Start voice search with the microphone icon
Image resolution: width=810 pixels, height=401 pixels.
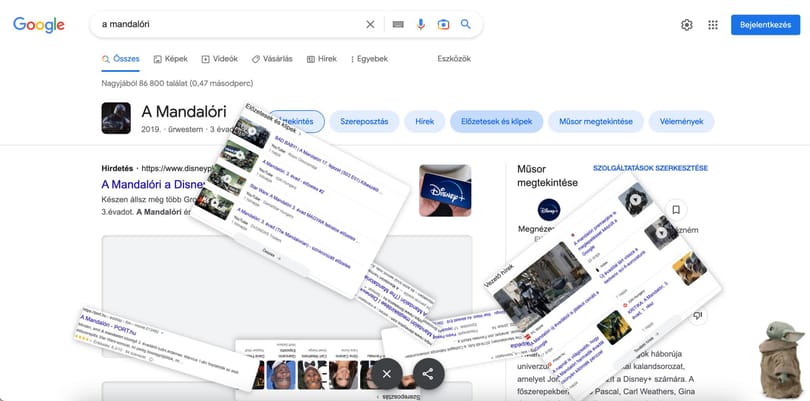point(421,24)
